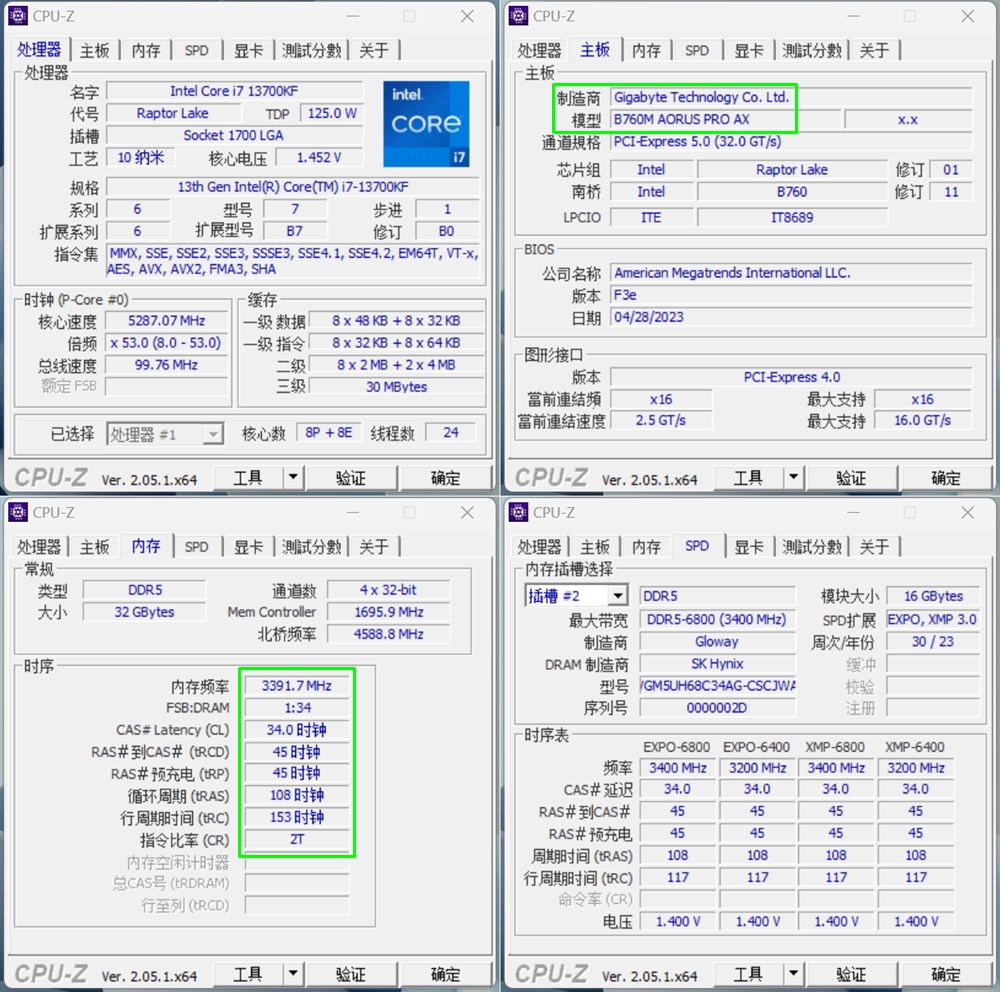Switch to 处理器 tab in the mainboard window
The width and height of the screenshot is (1000, 992).
point(539,50)
